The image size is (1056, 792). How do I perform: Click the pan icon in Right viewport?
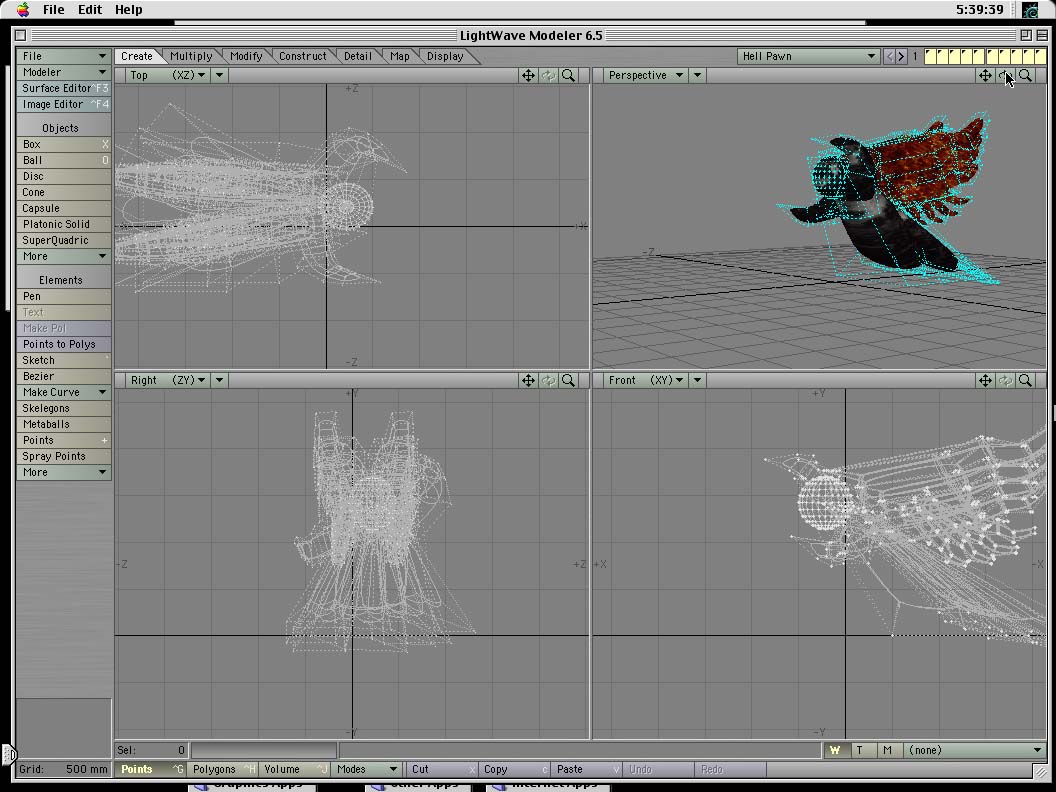(x=528, y=380)
